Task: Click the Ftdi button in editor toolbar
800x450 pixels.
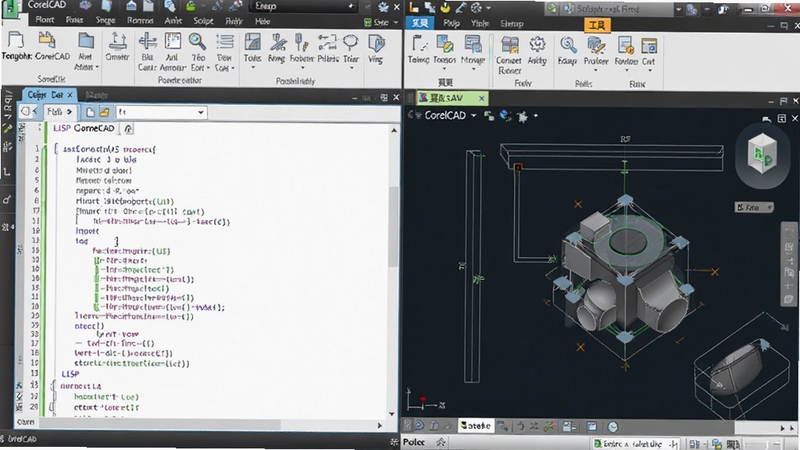Action: click(60, 112)
